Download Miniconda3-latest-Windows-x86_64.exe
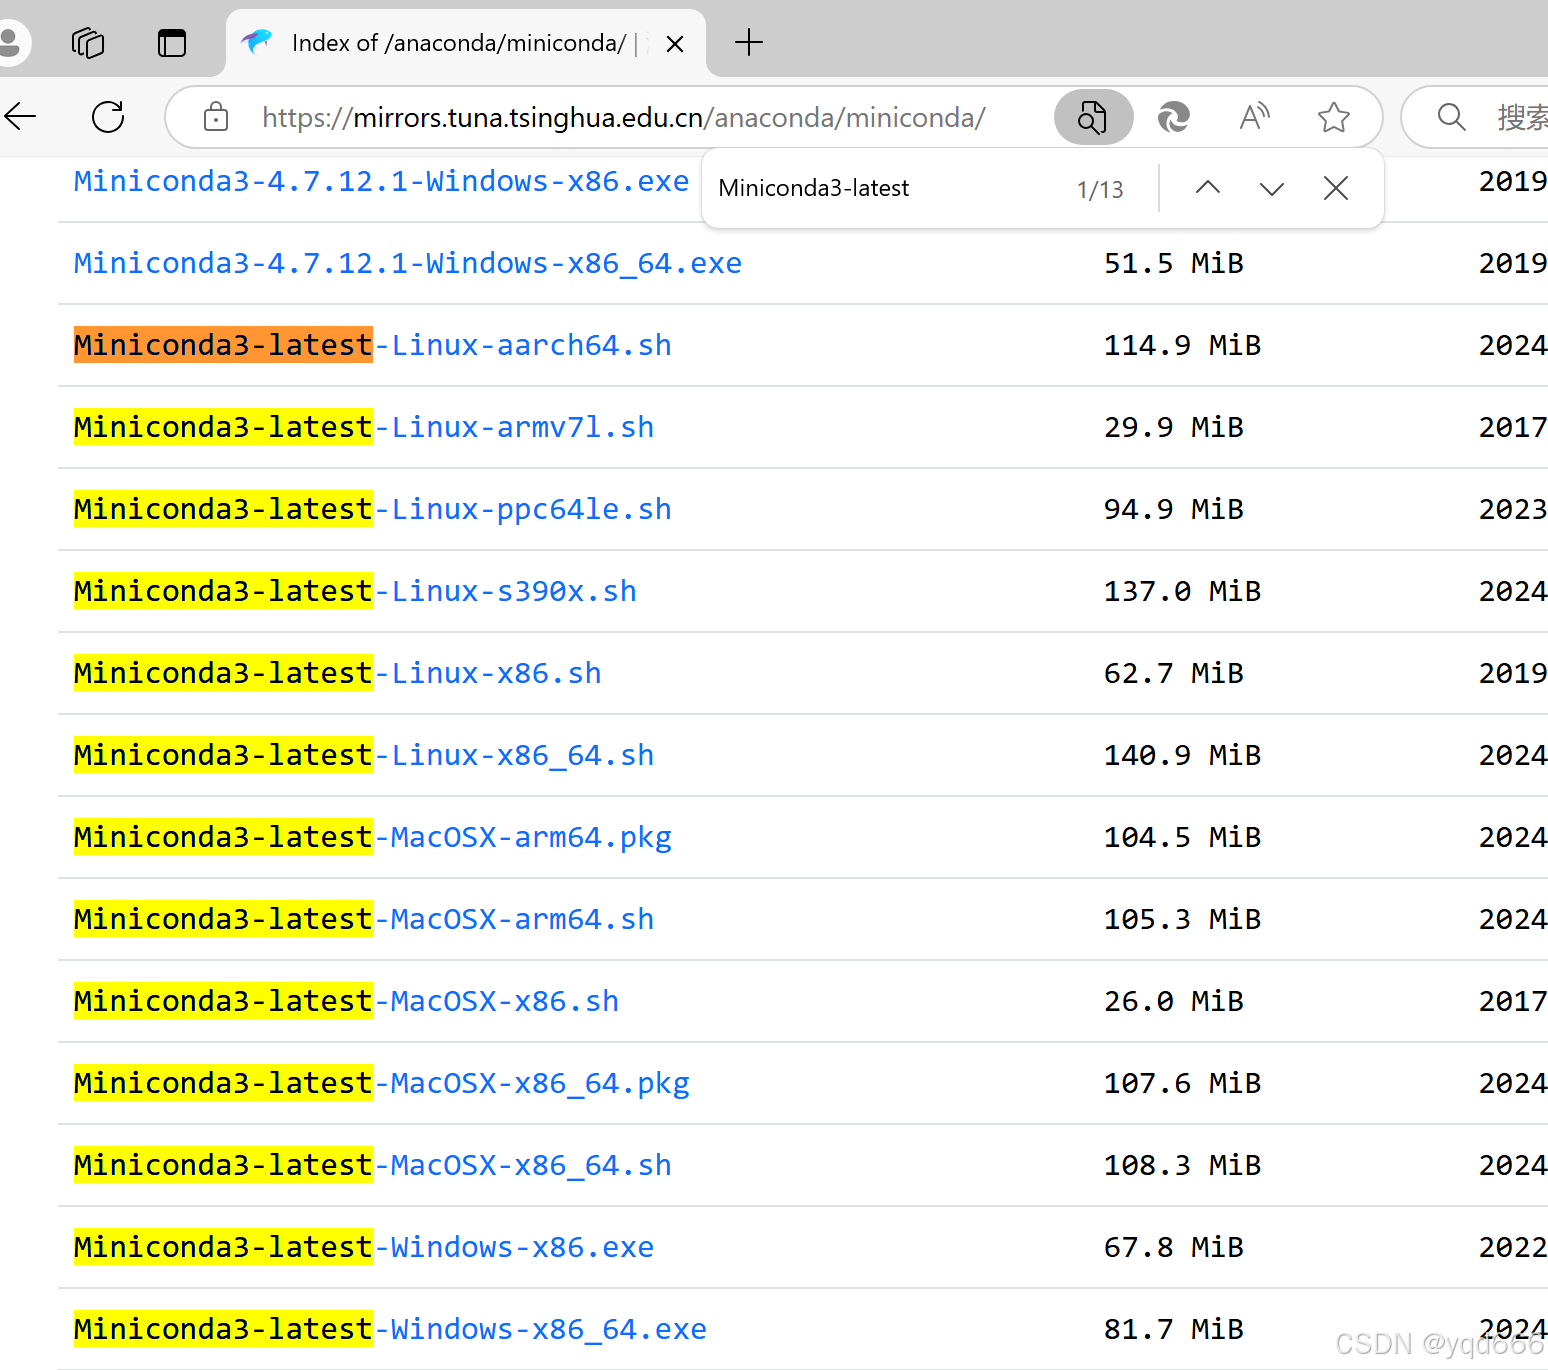This screenshot has width=1548, height=1370. click(x=390, y=1329)
